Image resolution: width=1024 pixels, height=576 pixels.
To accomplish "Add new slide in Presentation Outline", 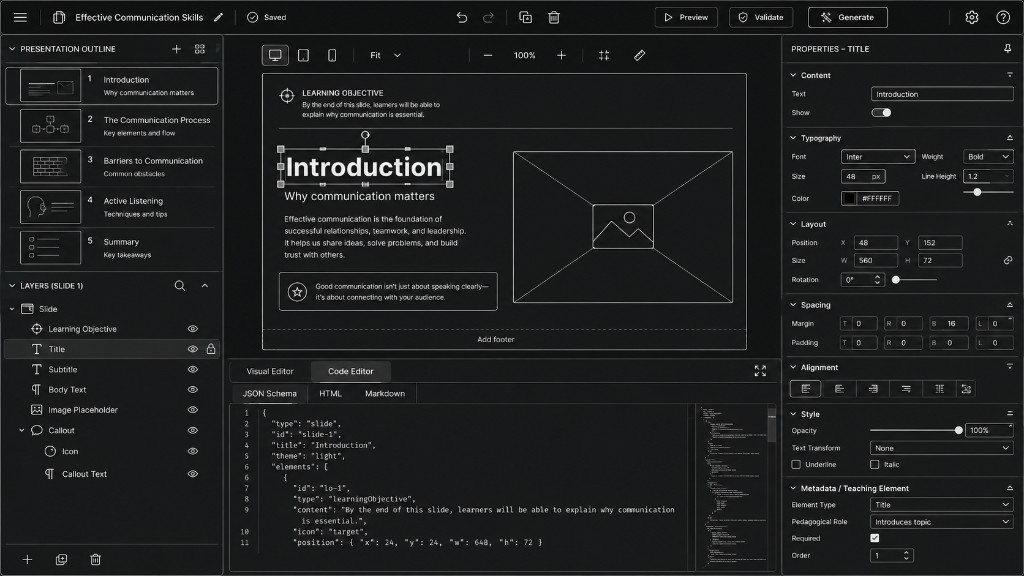I will pos(176,49).
